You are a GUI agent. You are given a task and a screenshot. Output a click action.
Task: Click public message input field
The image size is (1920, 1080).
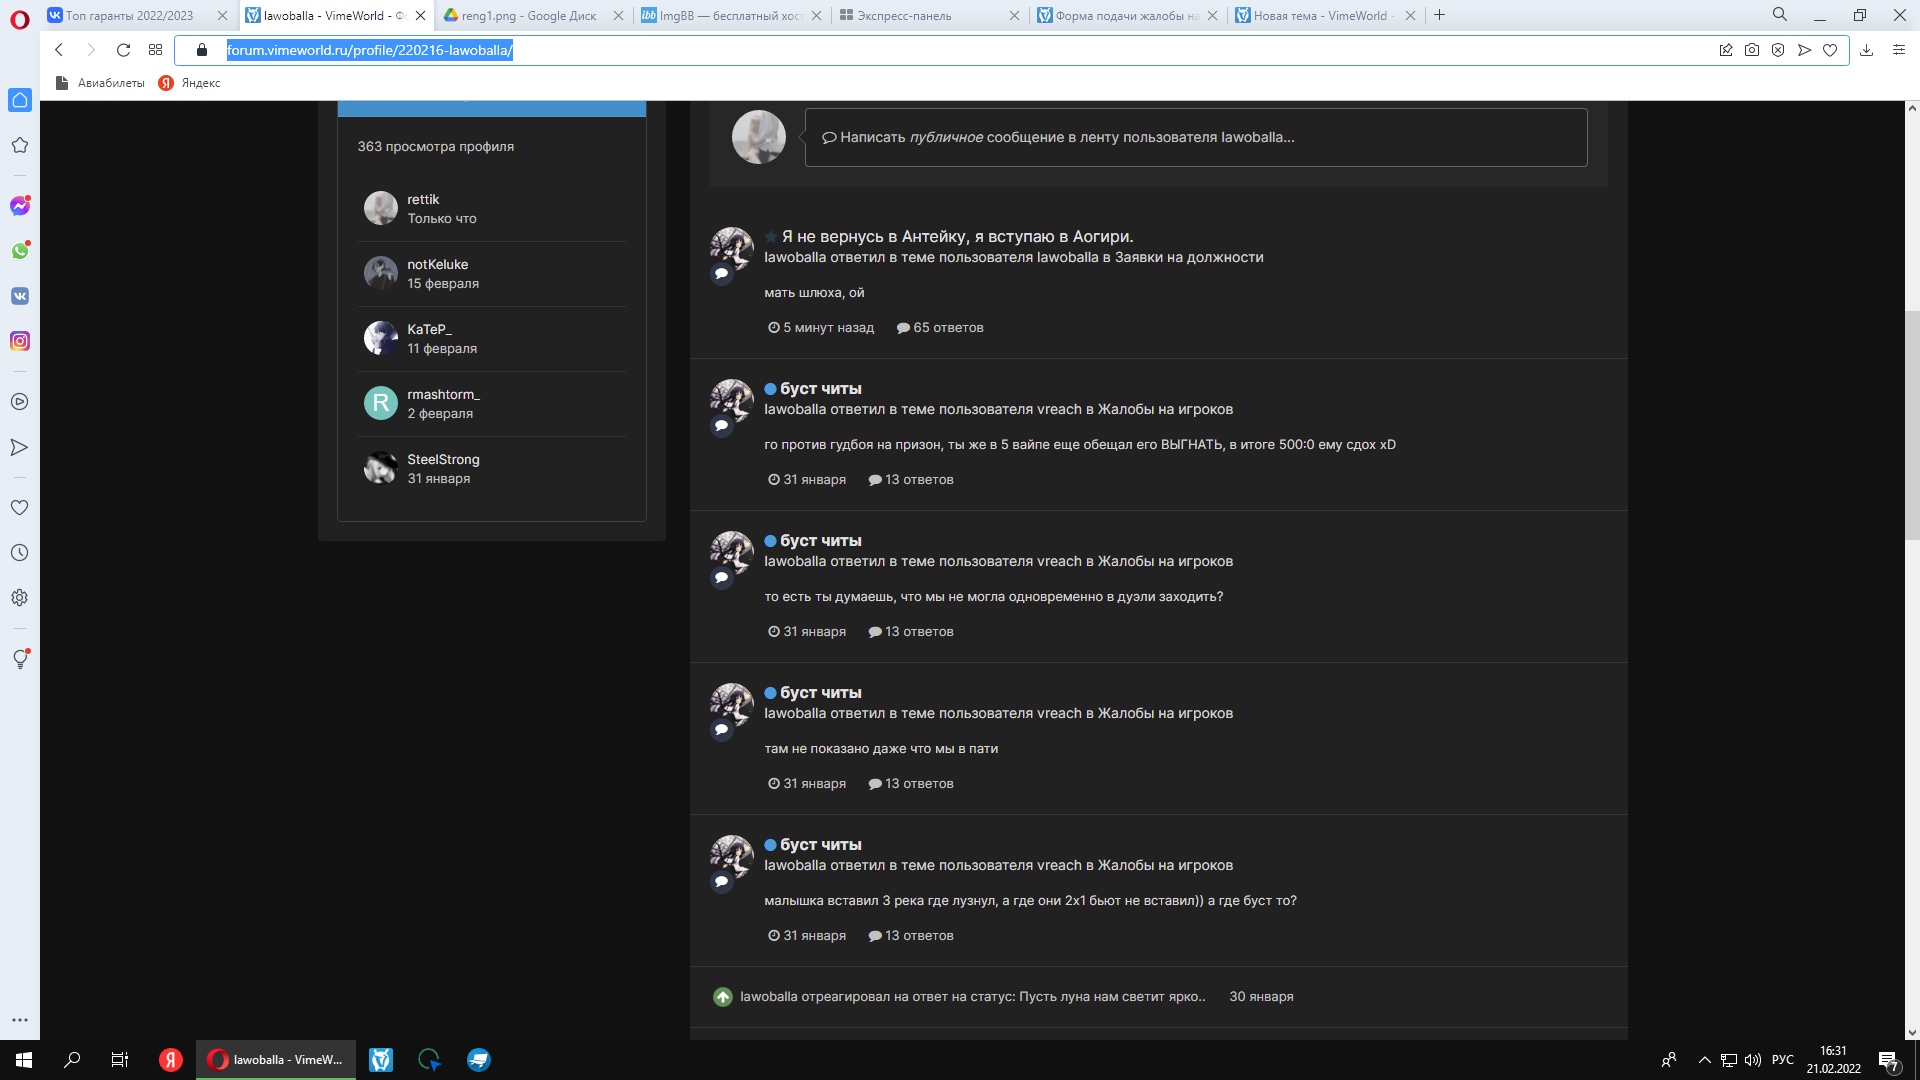(x=1195, y=138)
